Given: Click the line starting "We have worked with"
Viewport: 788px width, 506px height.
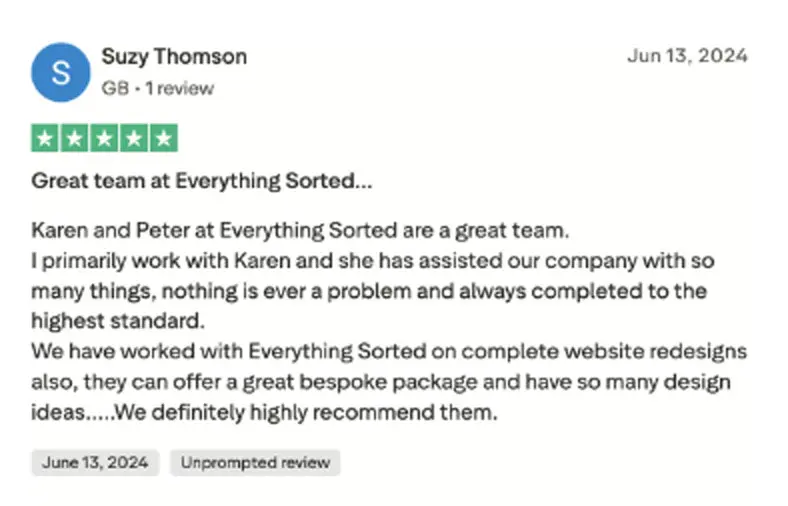Looking at the screenshot, I should pos(389,352).
